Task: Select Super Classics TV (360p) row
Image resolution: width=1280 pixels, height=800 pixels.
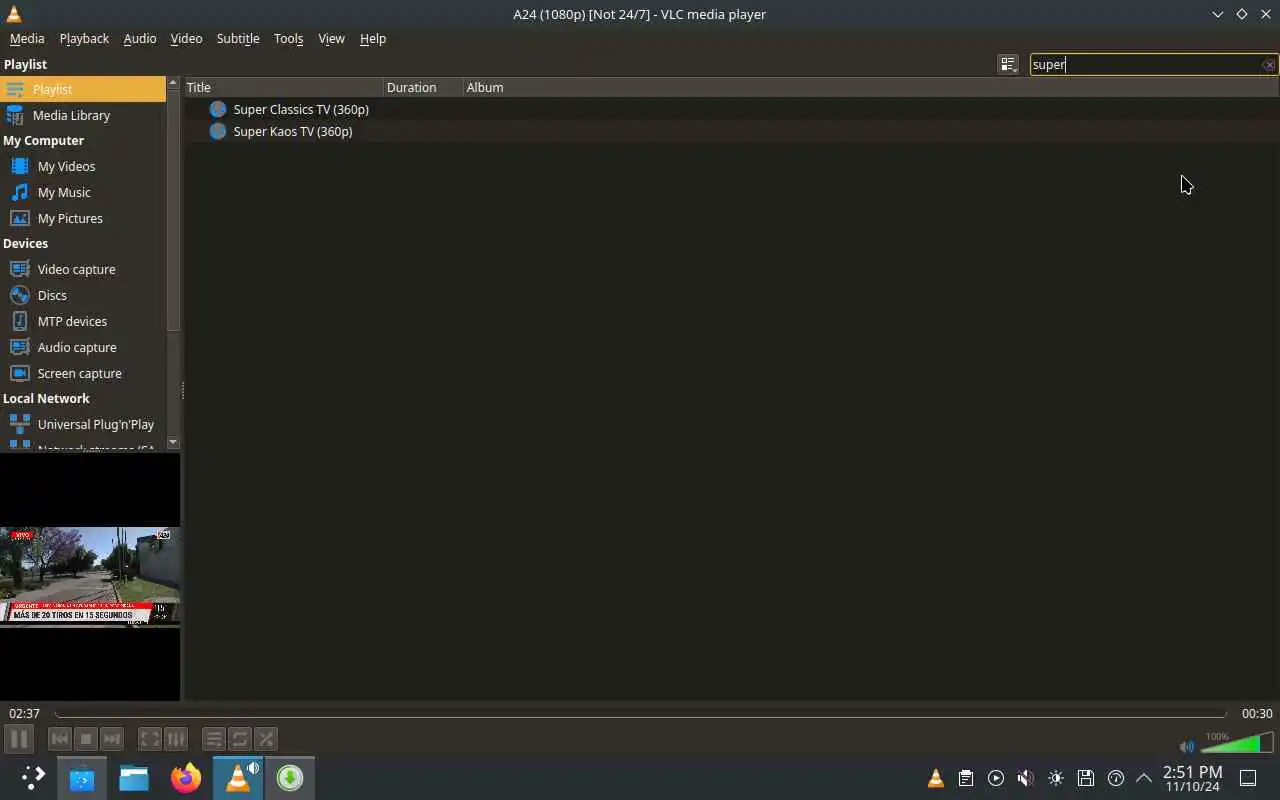Action: pos(731,109)
